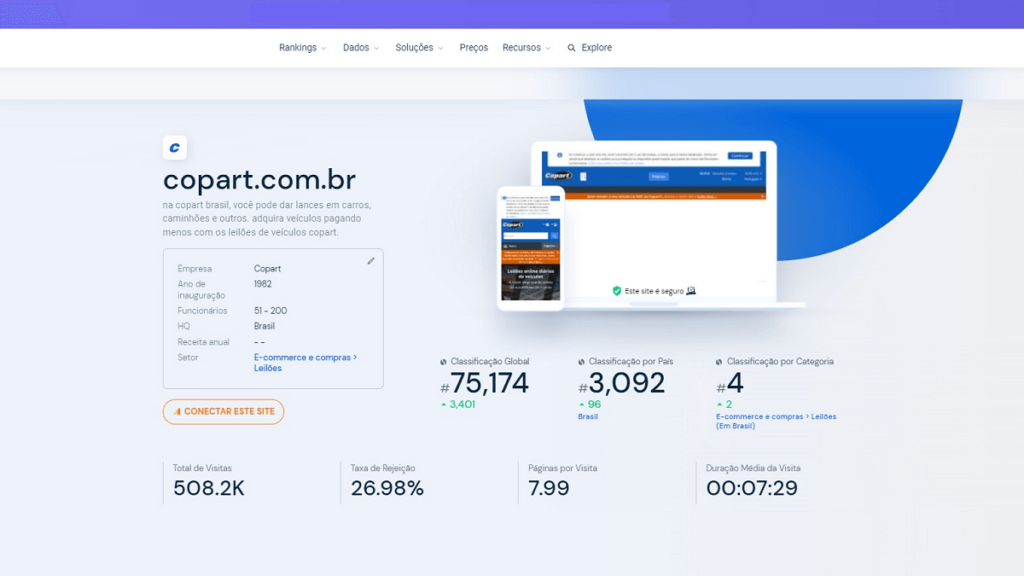Screen dimensions: 1024x576
Task: Click the search magnifier icon beside Explore
Action: tap(572, 48)
